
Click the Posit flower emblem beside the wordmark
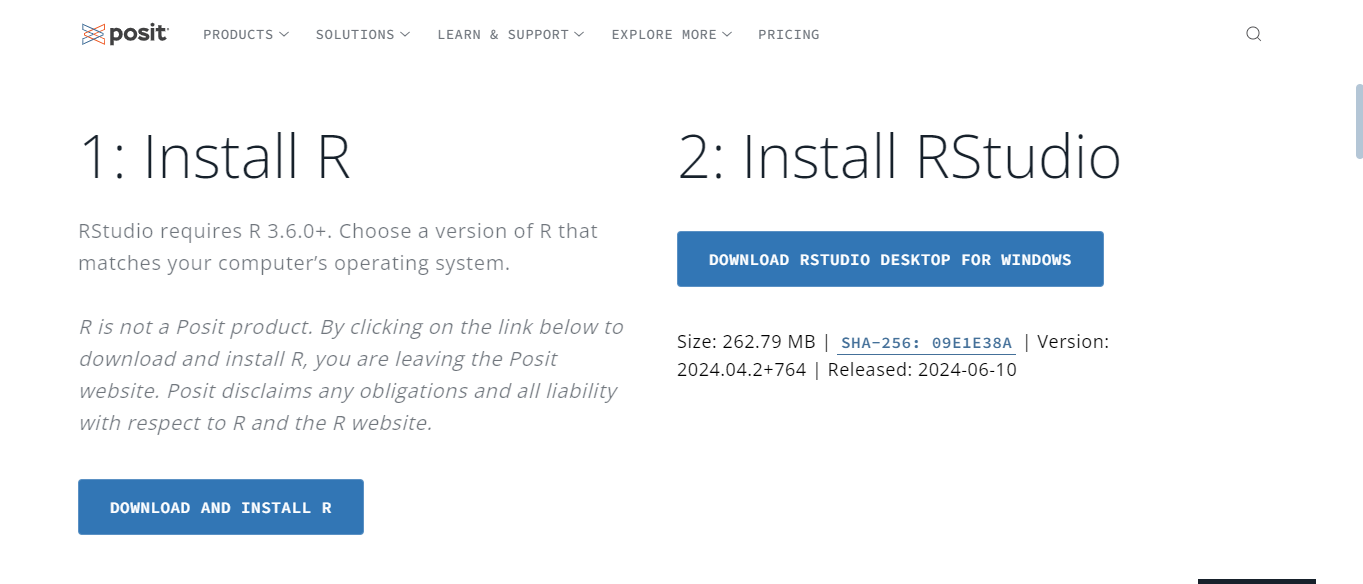point(95,33)
